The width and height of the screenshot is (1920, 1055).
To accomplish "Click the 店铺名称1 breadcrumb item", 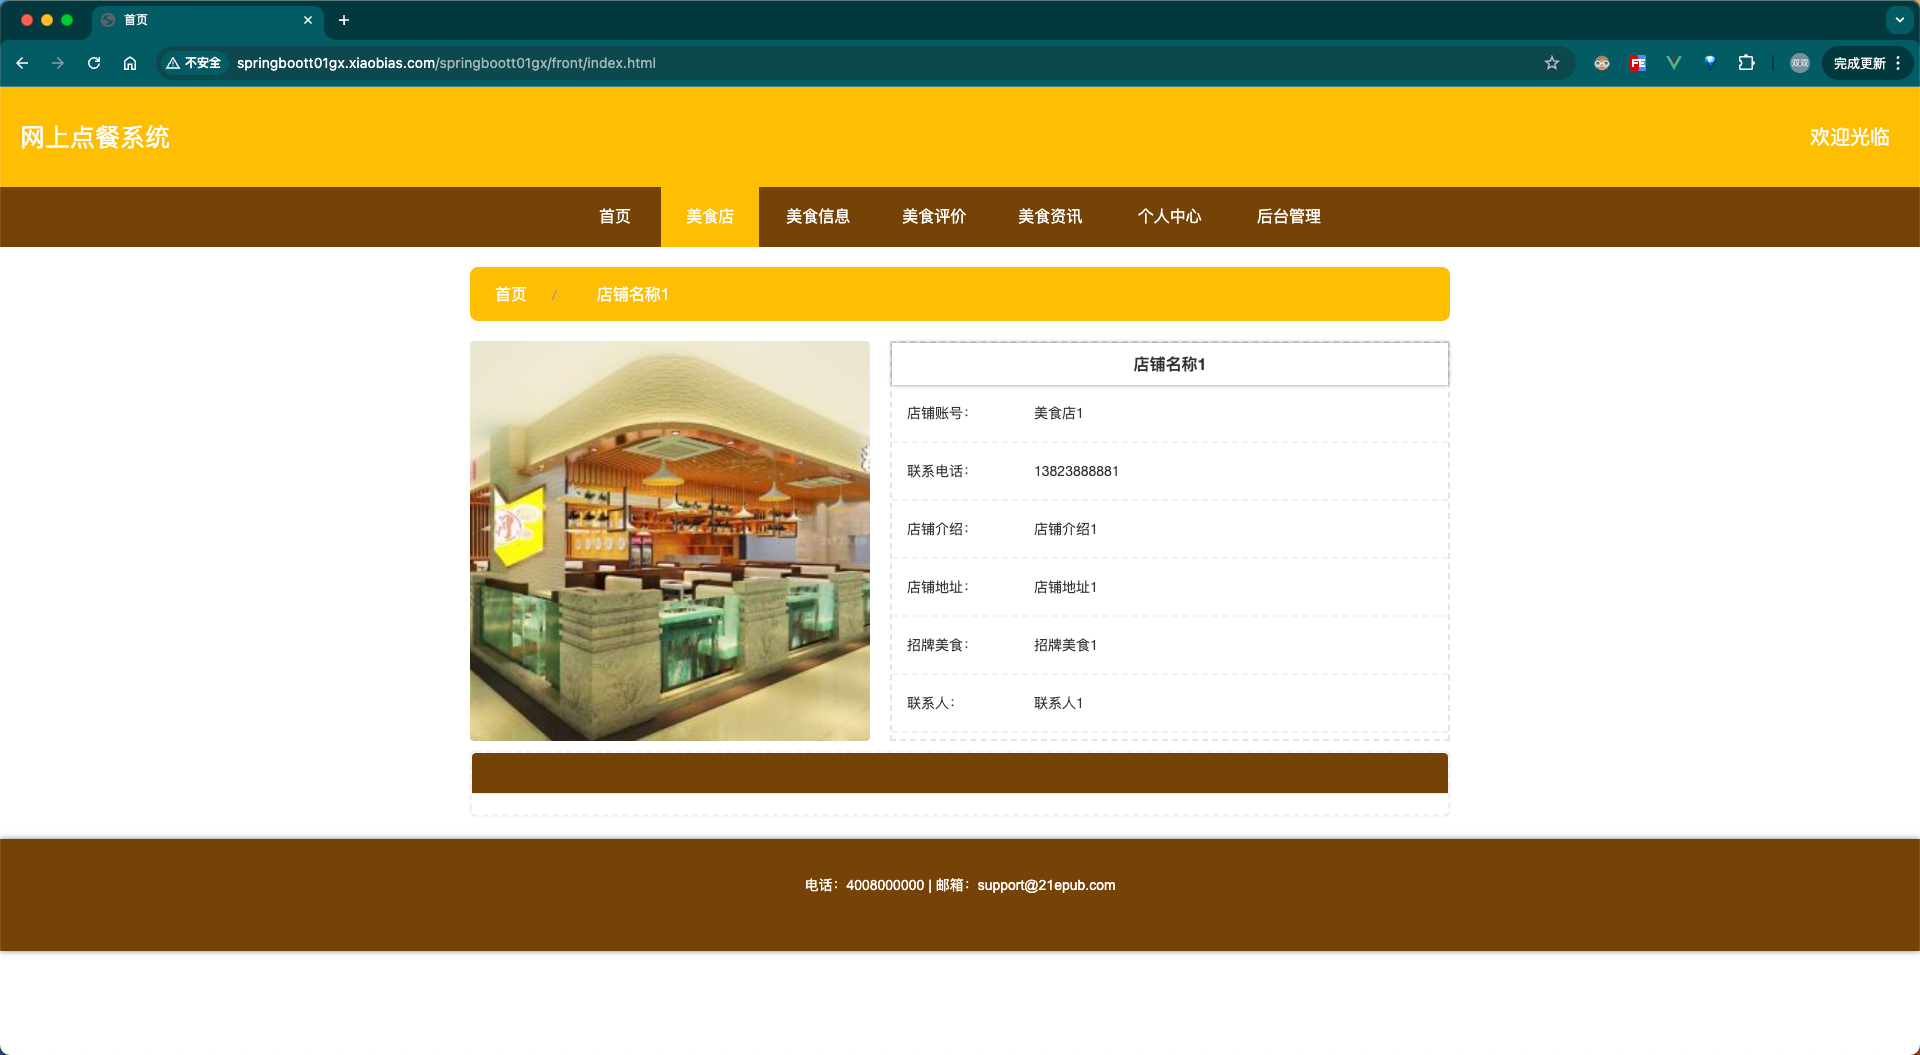I will [632, 294].
